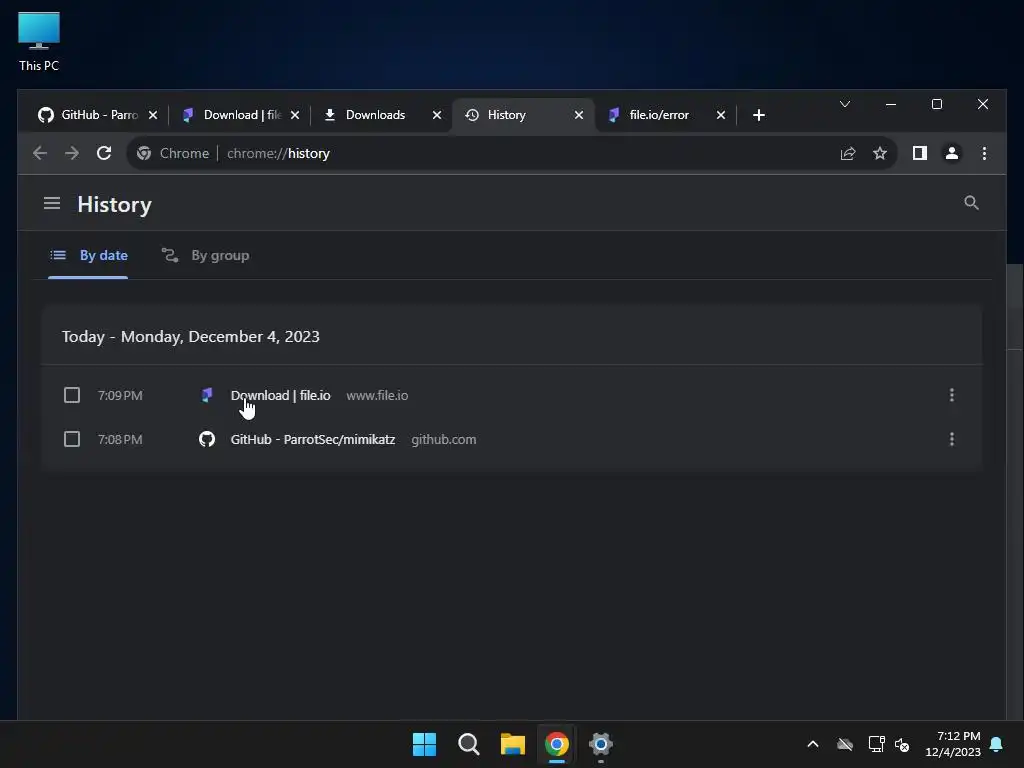Click the file.io favicon in the history row
1024x768 pixels.
click(206, 395)
